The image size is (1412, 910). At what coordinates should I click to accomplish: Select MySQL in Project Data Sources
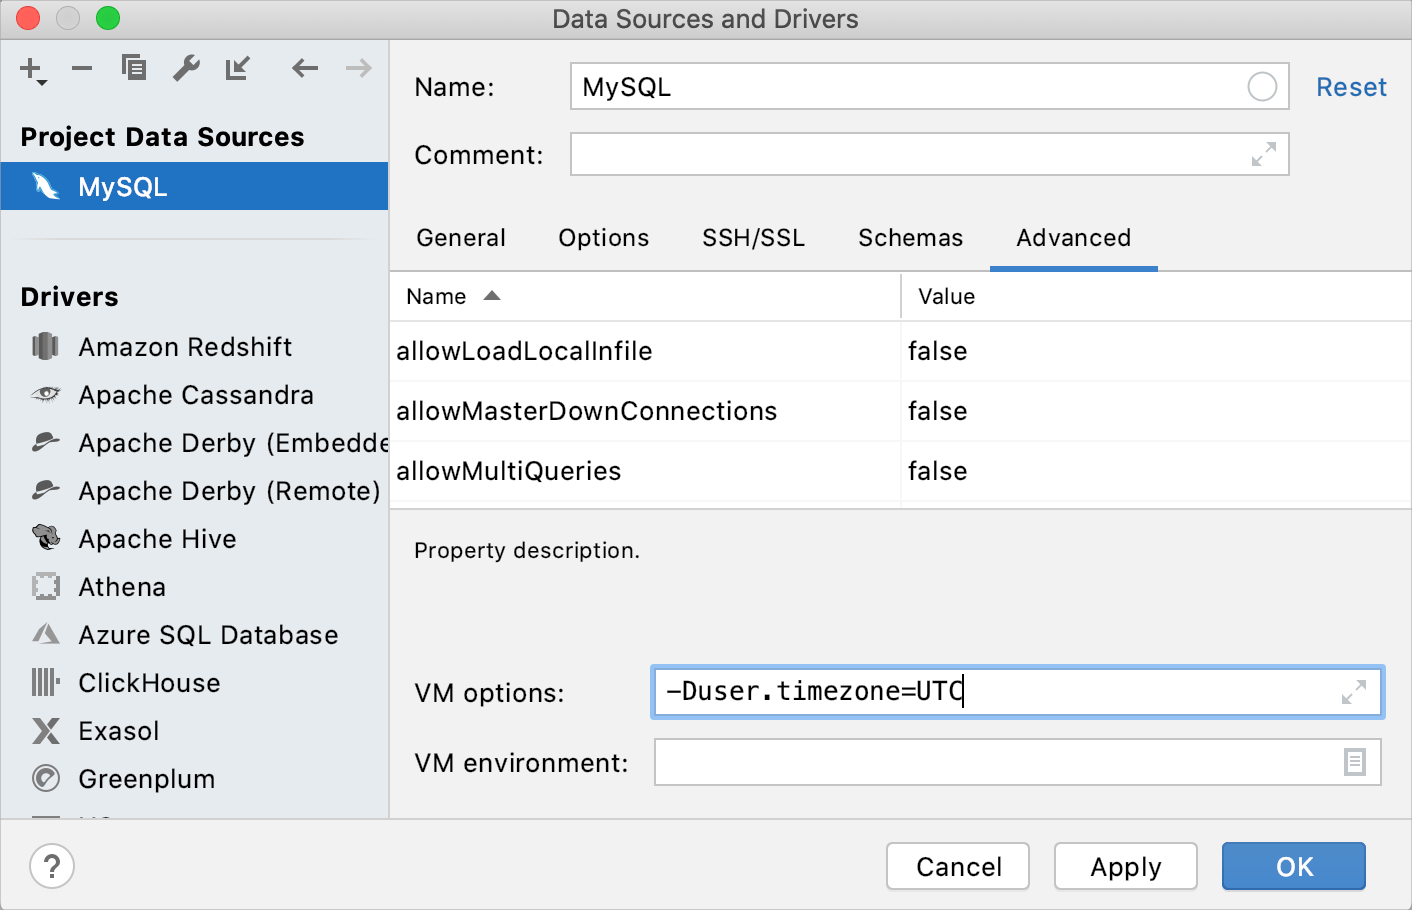[194, 186]
